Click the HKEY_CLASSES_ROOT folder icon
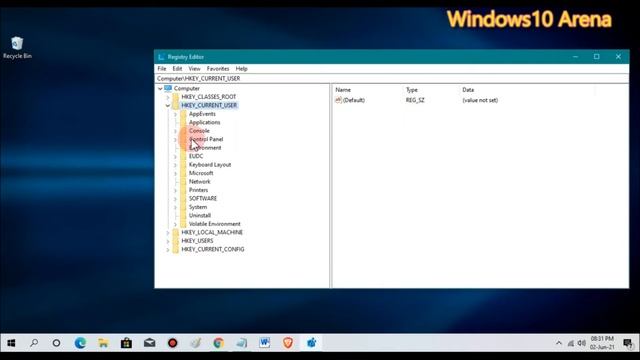 coord(176,97)
